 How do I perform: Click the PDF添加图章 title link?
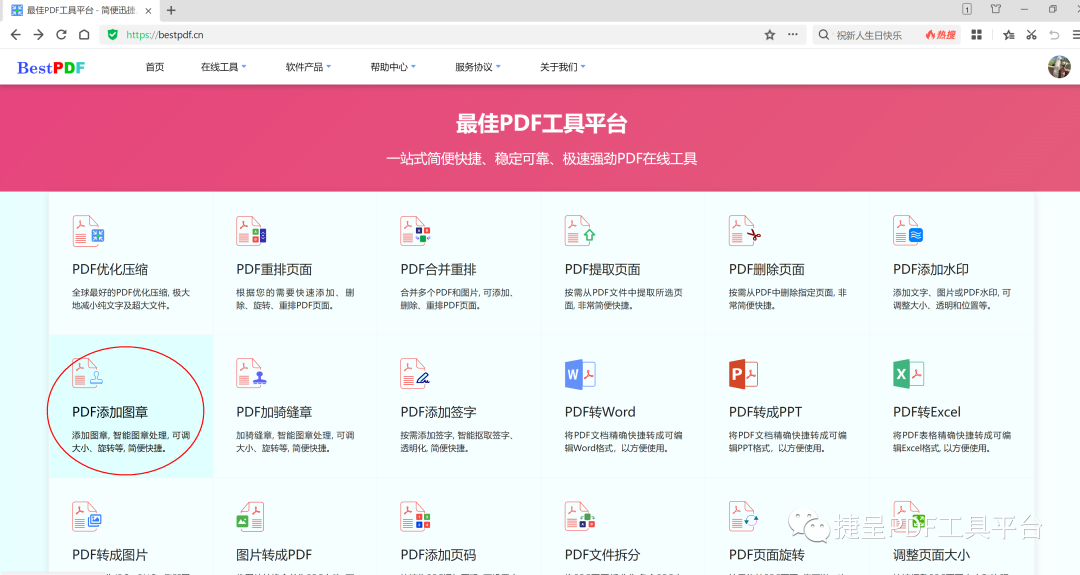tap(110, 412)
